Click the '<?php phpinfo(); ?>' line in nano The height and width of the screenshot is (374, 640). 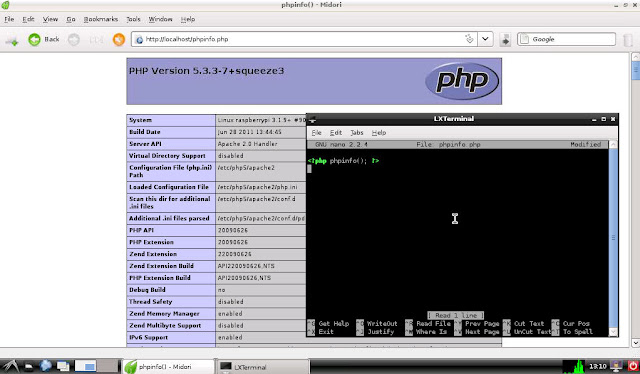pos(343,161)
